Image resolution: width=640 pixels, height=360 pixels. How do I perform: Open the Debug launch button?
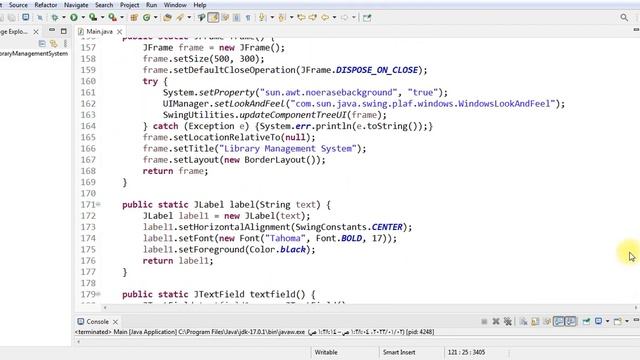click(x=55, y=18)
